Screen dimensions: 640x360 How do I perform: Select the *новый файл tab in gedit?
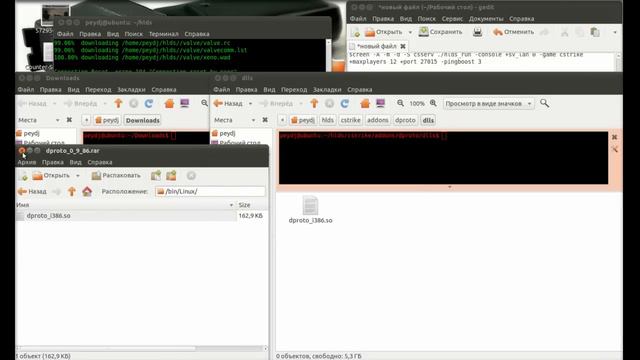377,46
